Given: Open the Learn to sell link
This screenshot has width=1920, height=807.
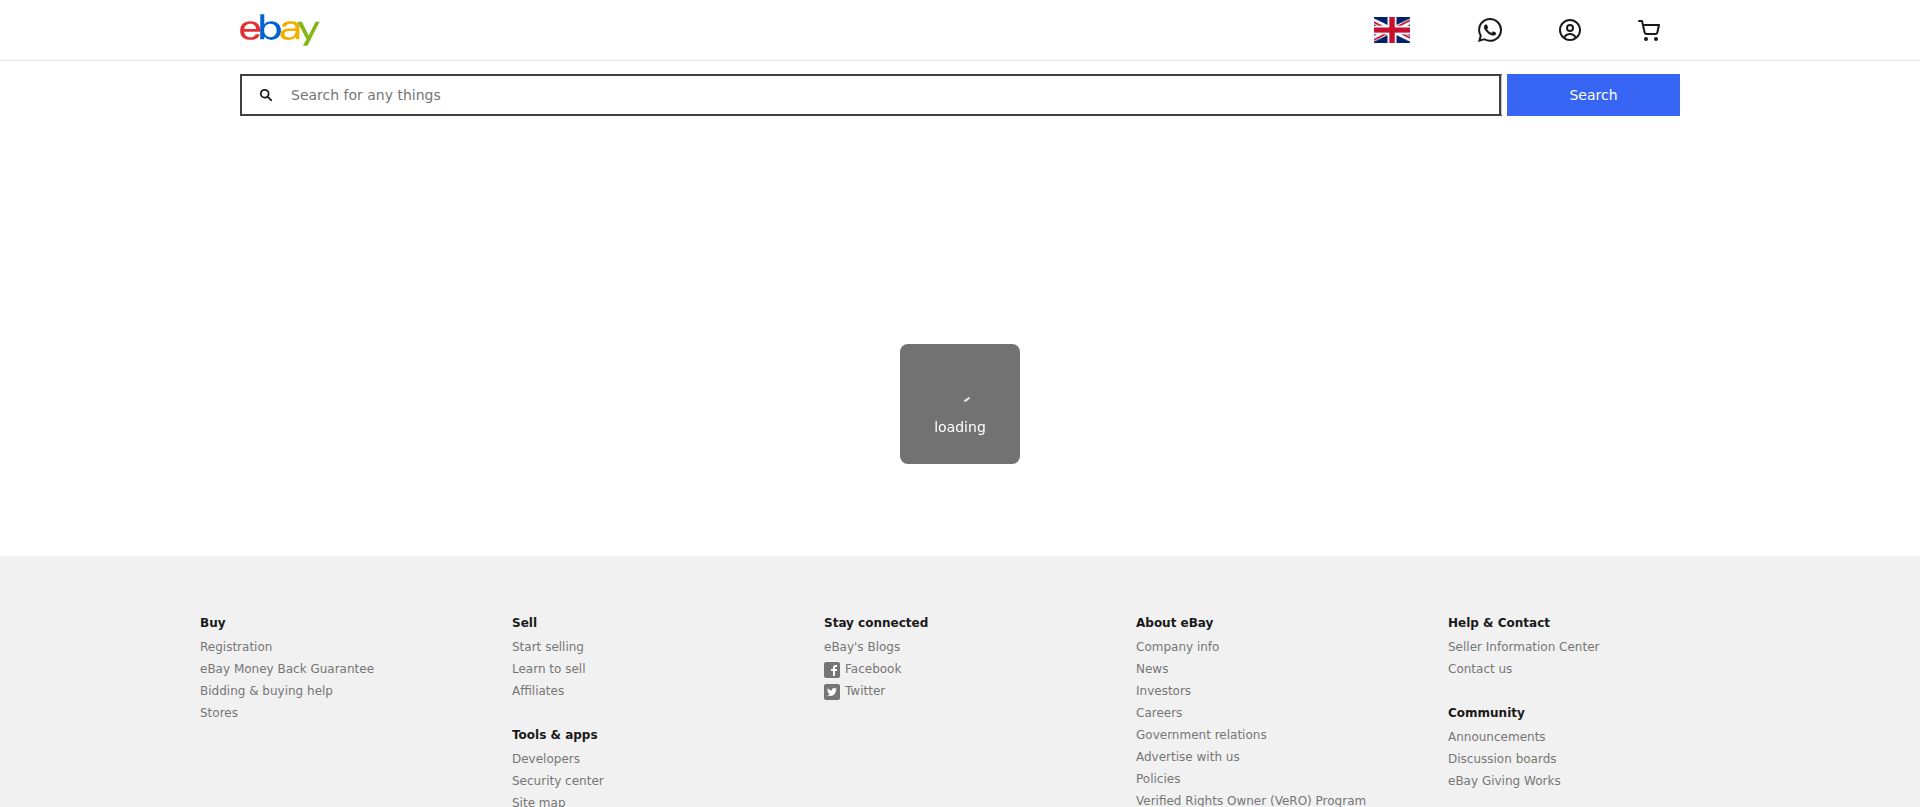Looking at the screenshot, I should pos(549,669).
